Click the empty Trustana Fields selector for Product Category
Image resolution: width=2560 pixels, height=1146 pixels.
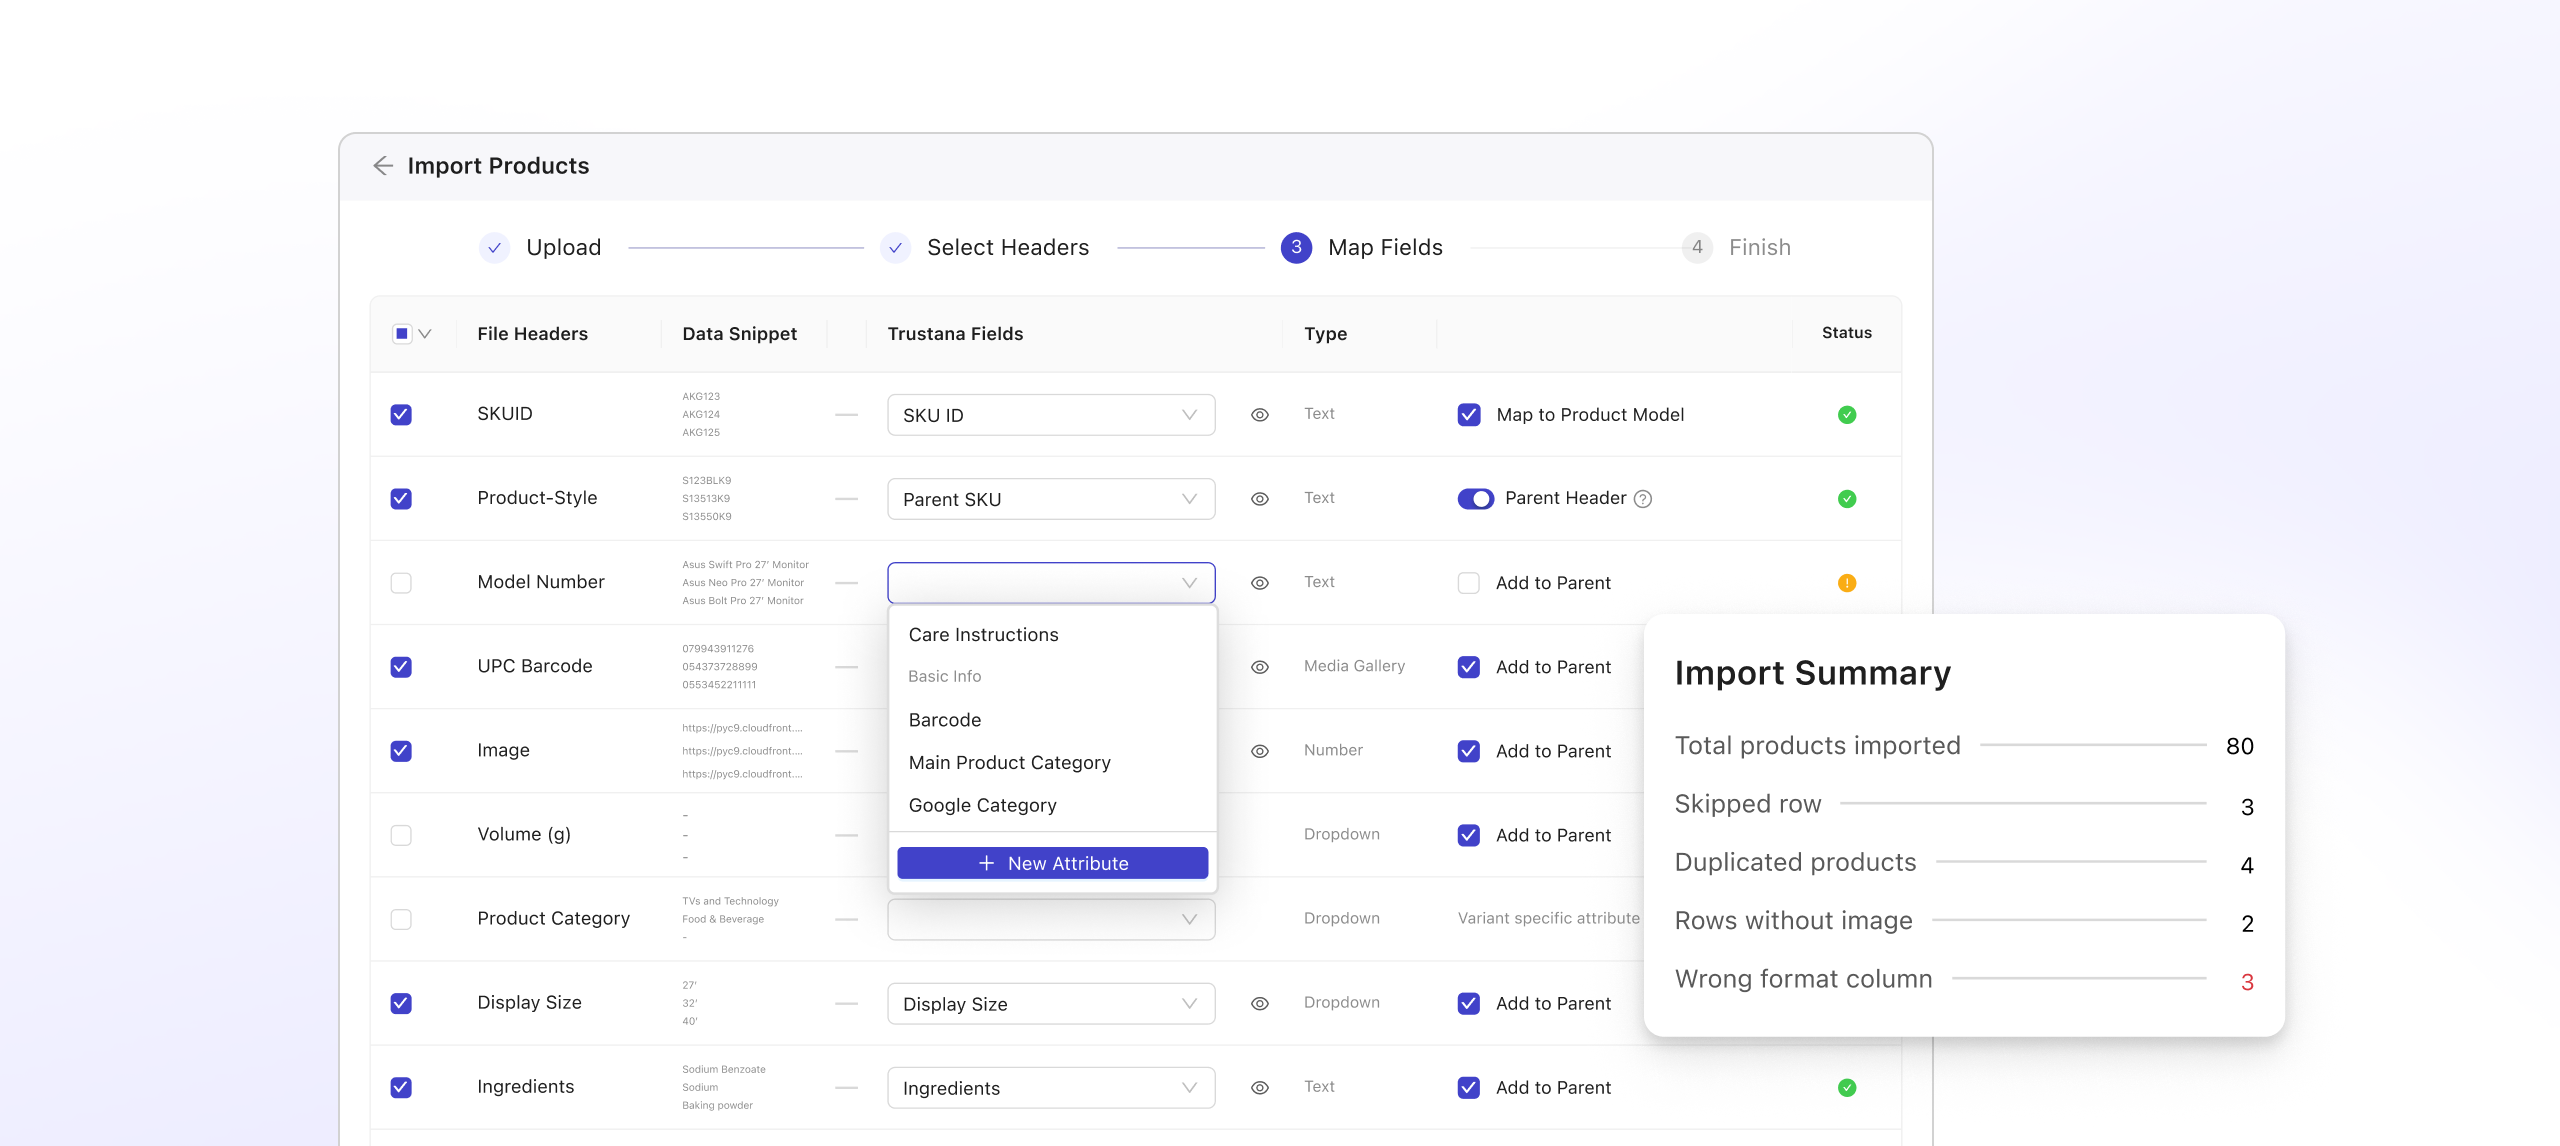point(1050,918)
